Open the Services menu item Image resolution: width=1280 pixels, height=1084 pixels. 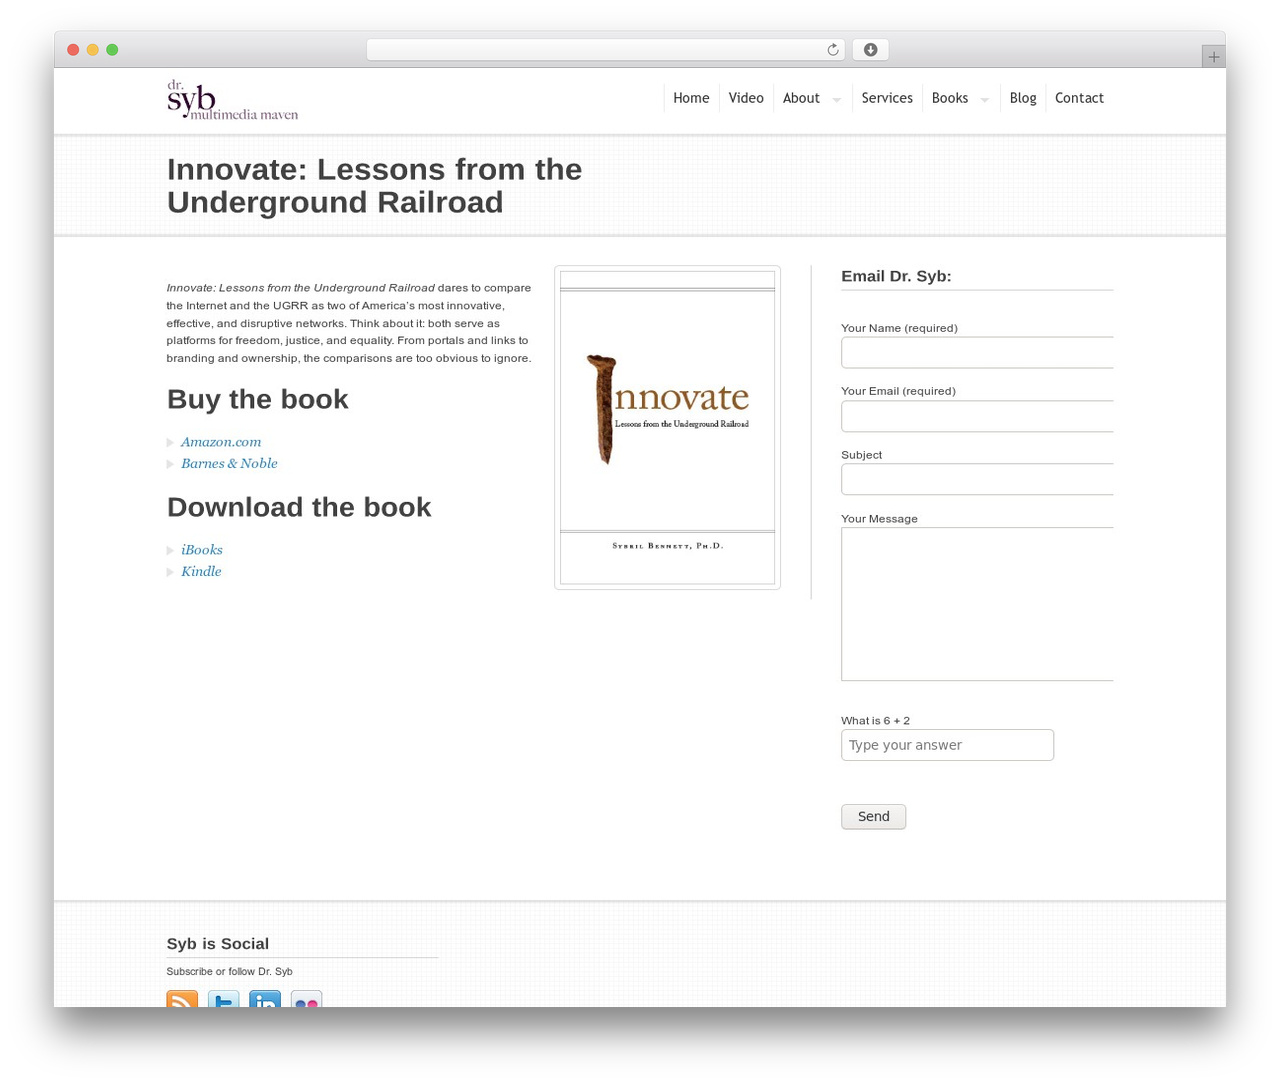887,98
